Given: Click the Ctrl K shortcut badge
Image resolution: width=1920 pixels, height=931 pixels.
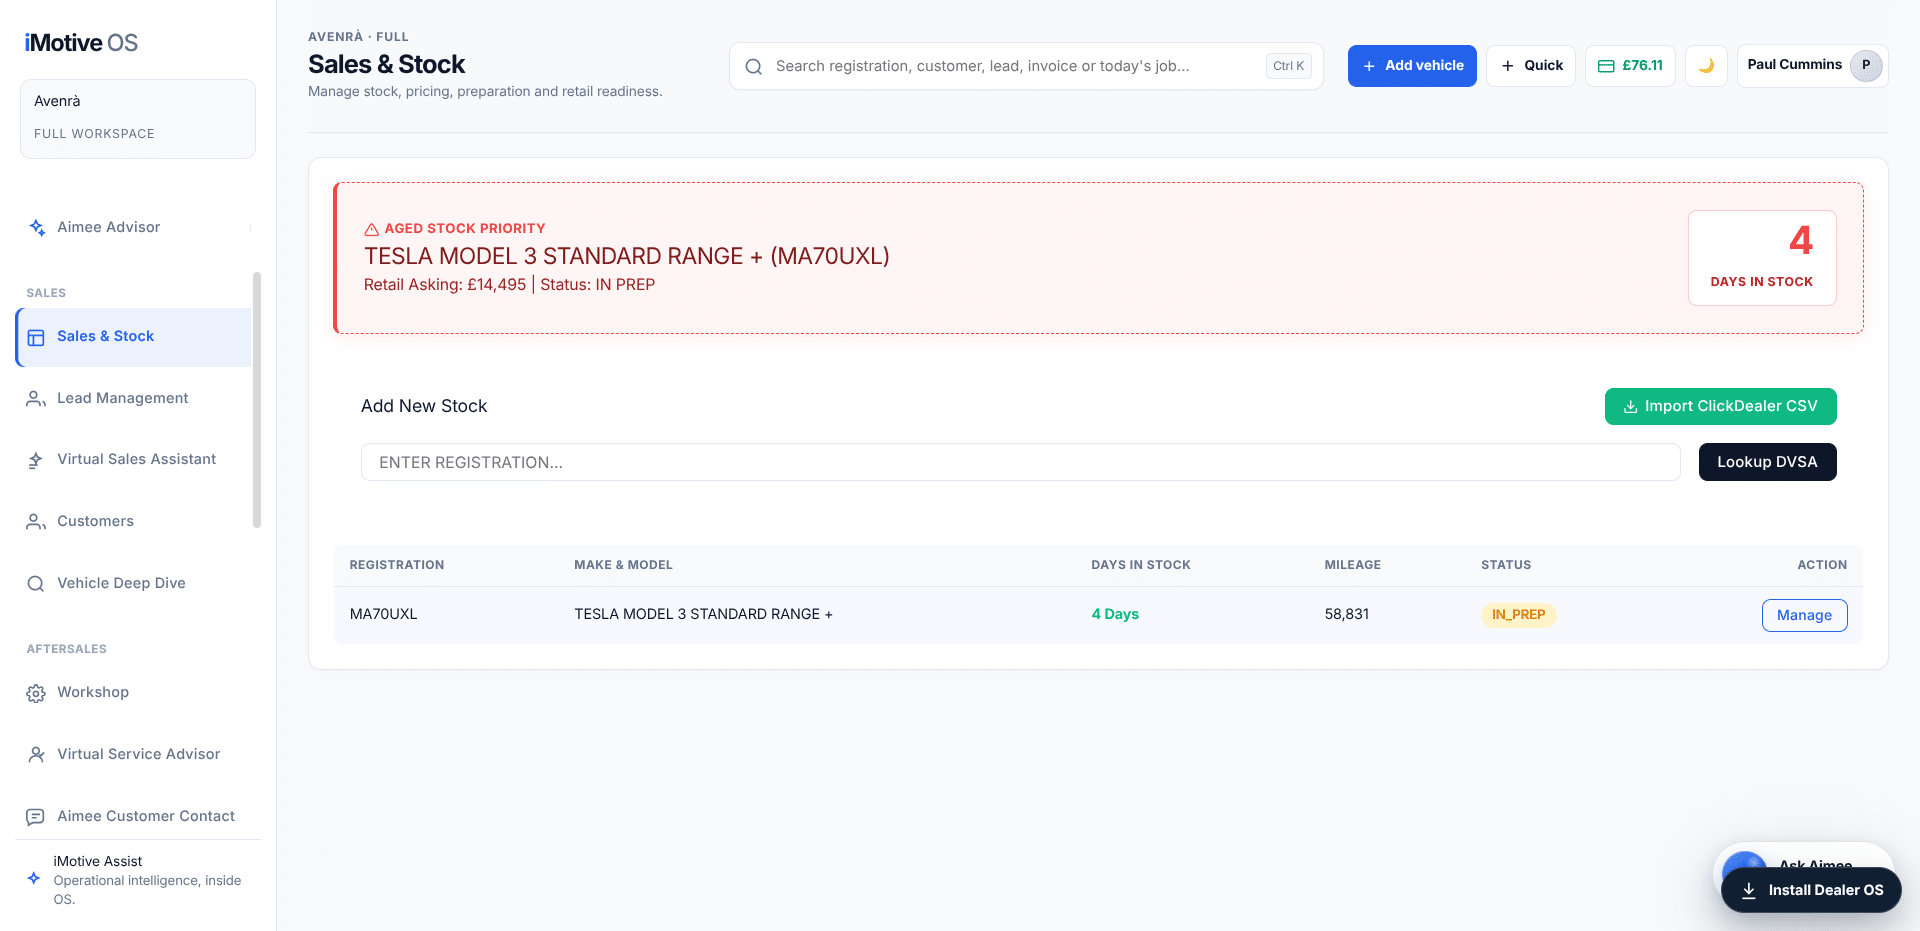Looking at the screenshot, I should click(1288, 66).
